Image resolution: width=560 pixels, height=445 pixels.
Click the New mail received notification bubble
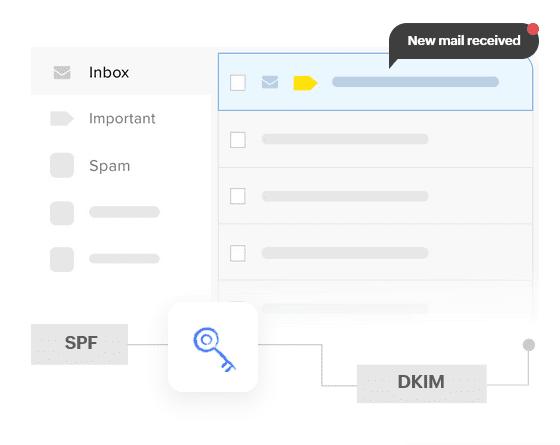click(464, 41)
